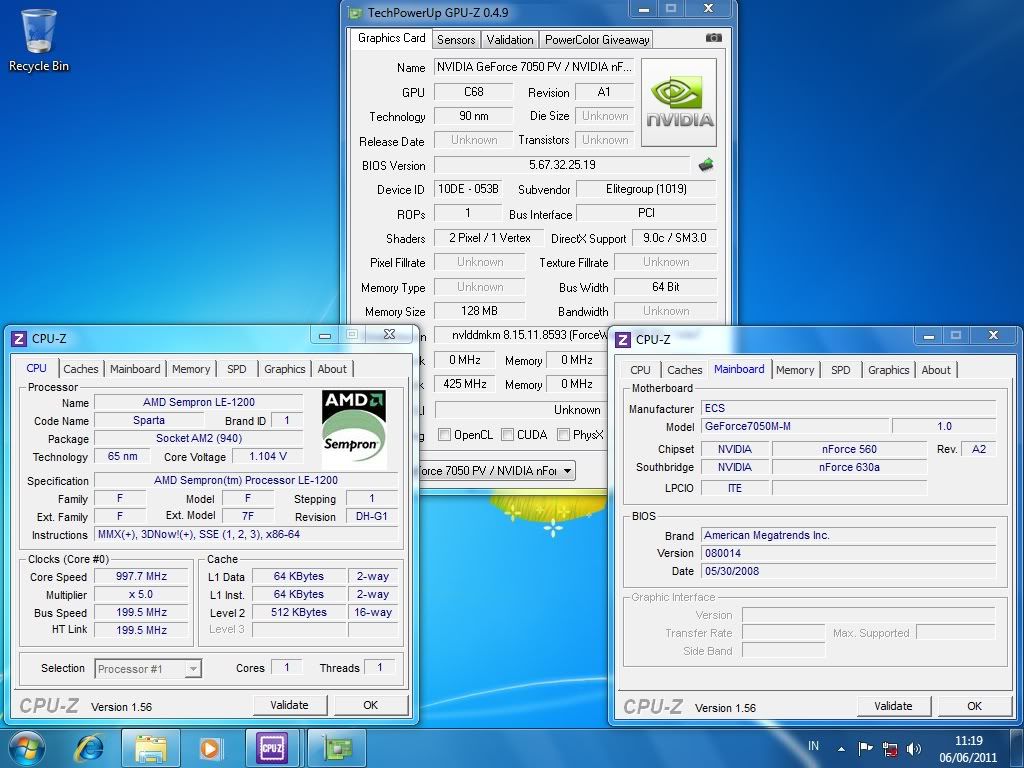Click Validate in the left CPU-Z window
Image resolution: width=1024 pixels, height=768 pixels.
click(290, 705)
